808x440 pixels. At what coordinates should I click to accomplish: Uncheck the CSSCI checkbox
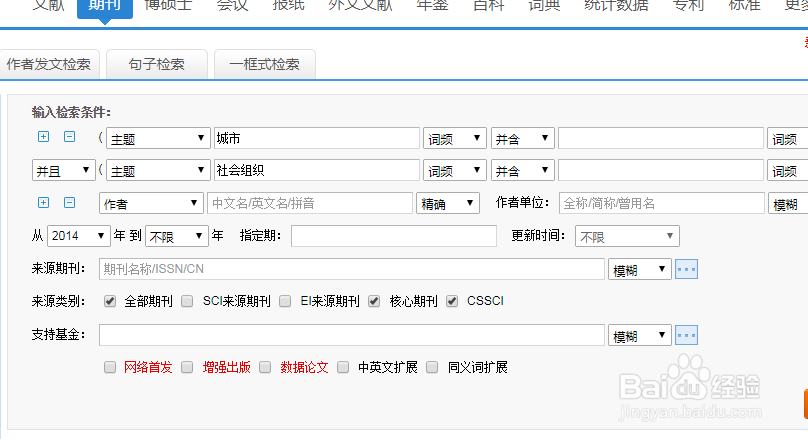tap(452, 301)
